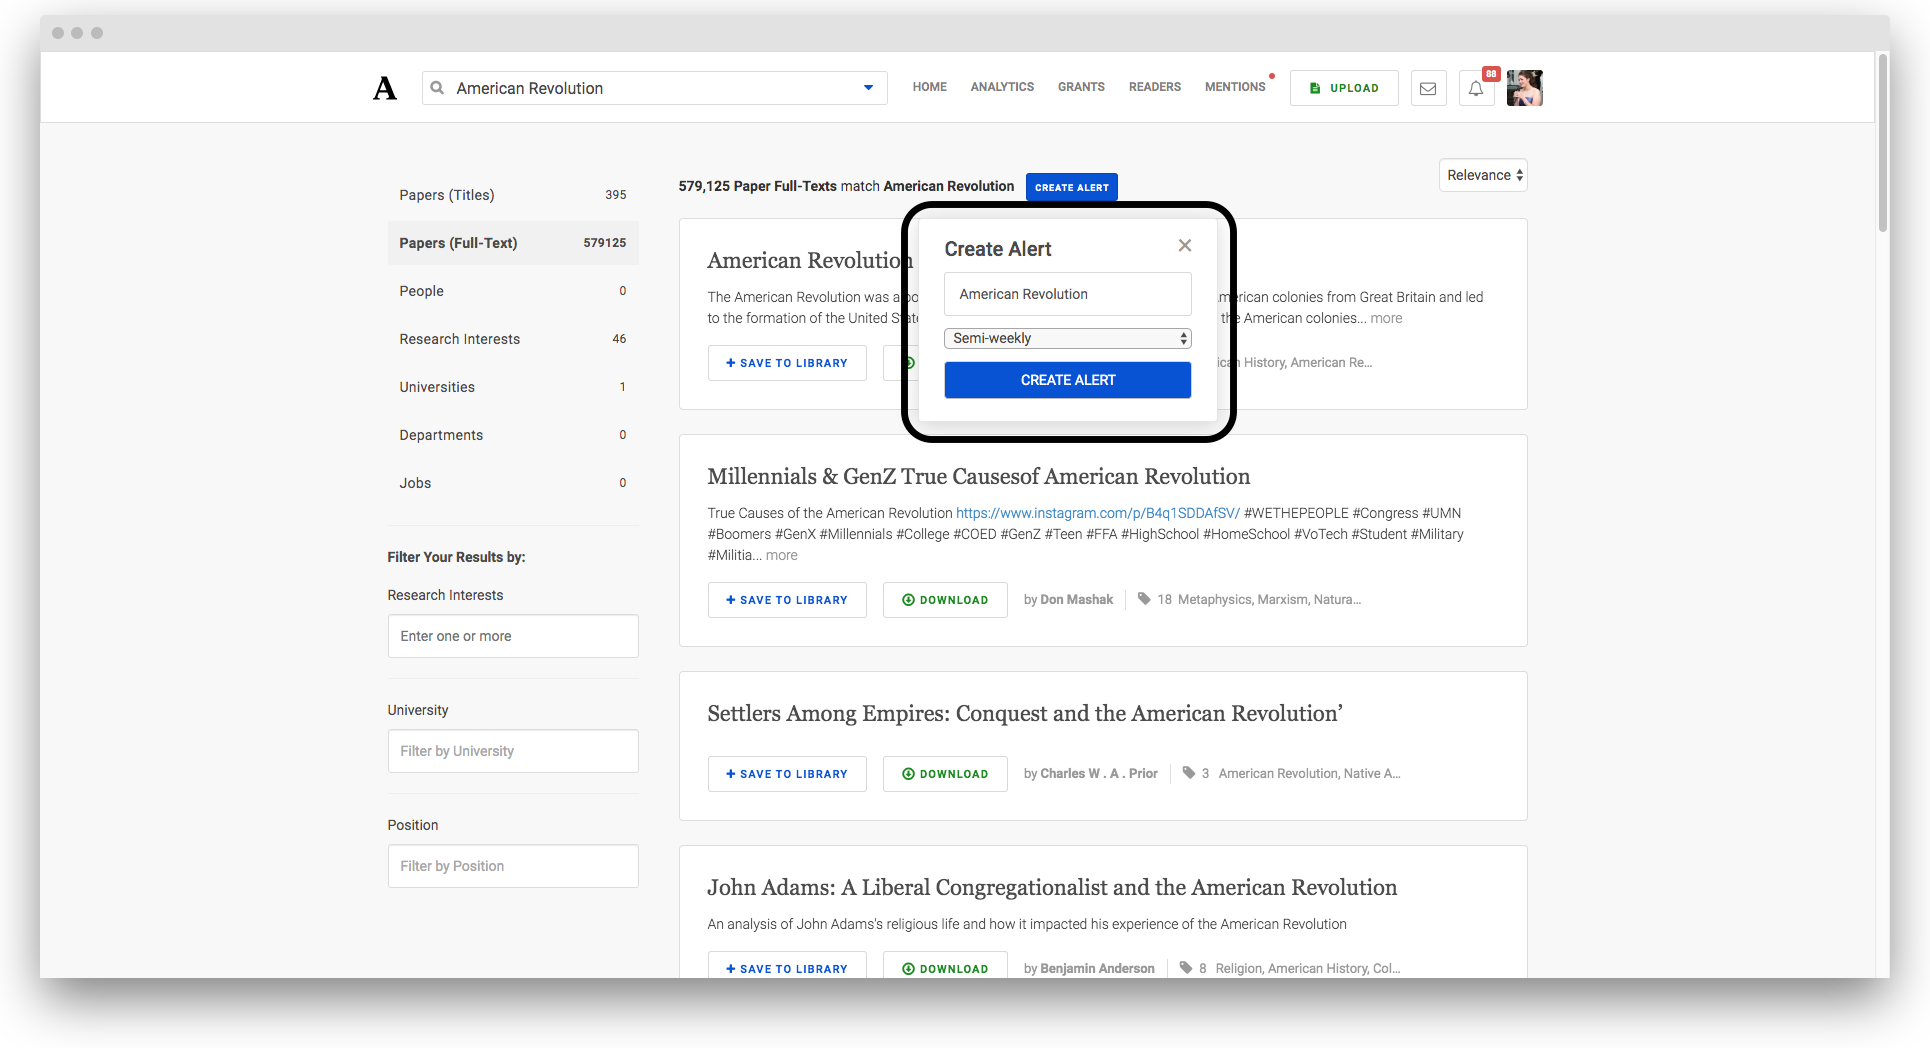Open the READERS menu item

tap(1155, 87)
